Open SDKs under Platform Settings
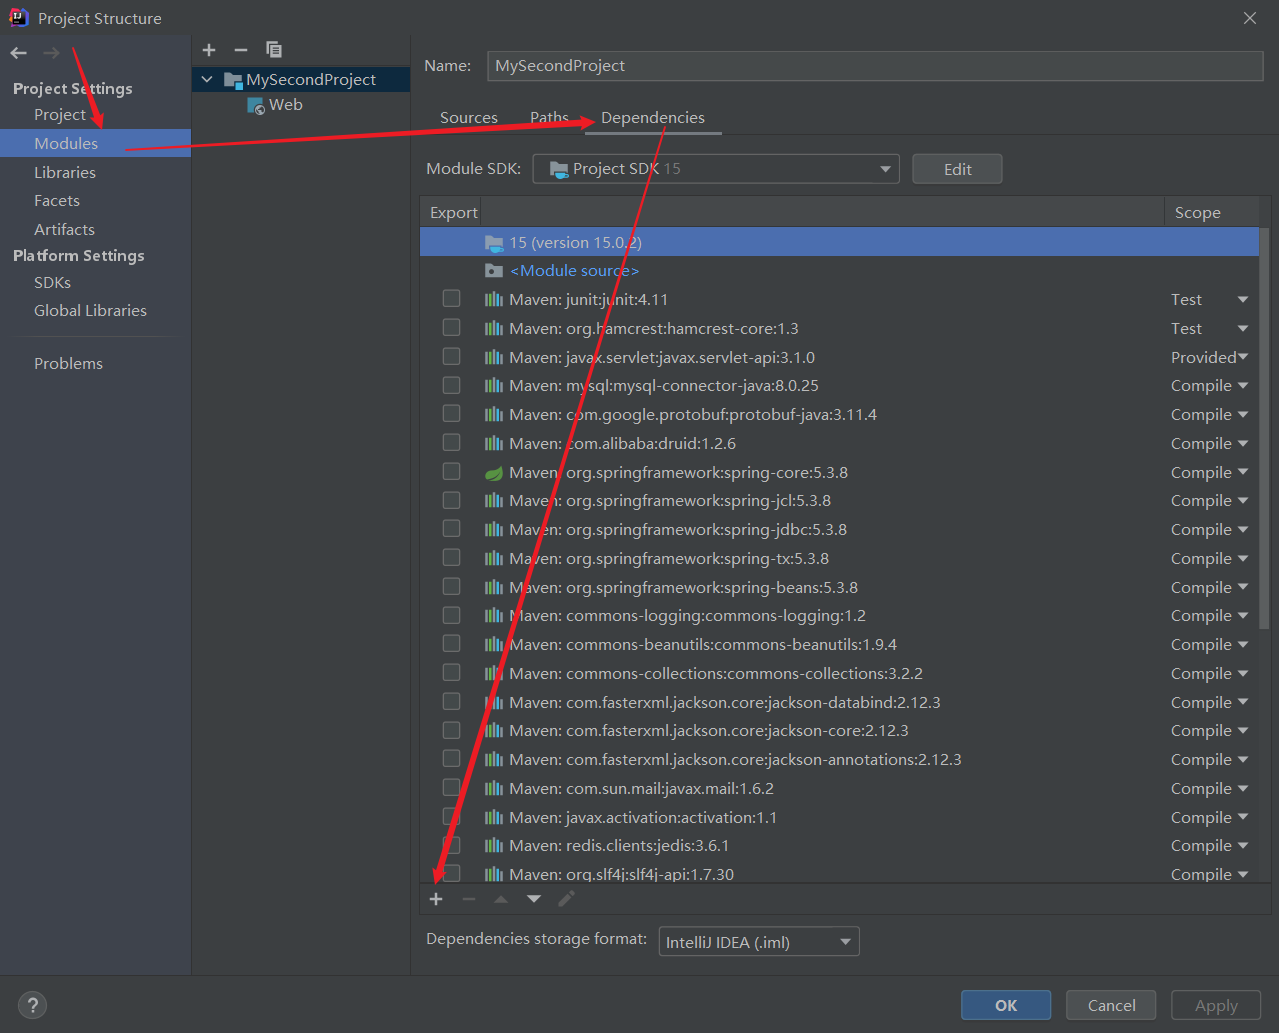Viewport: 1279px width, 1033px height. click(x=52, y=283)
